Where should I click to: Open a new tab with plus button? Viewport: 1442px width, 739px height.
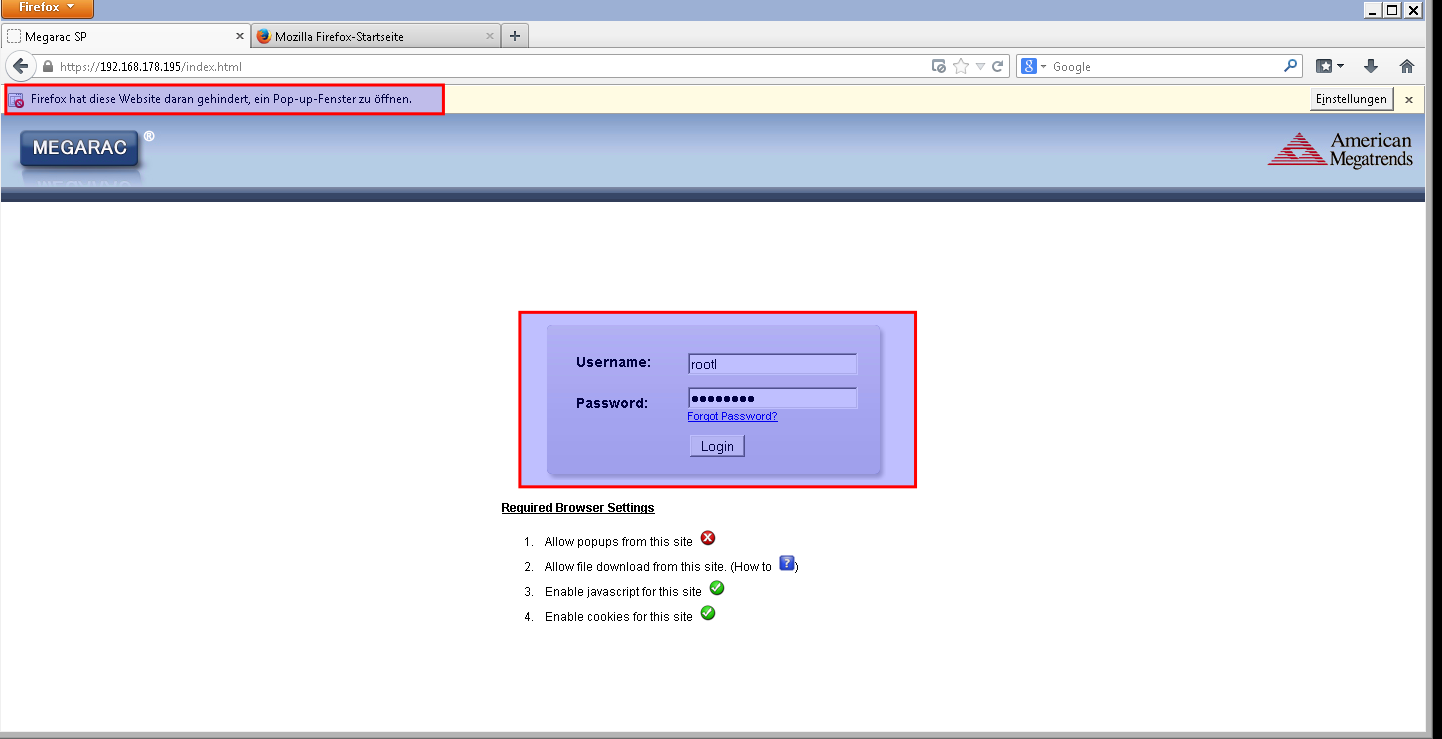[515, 36]
